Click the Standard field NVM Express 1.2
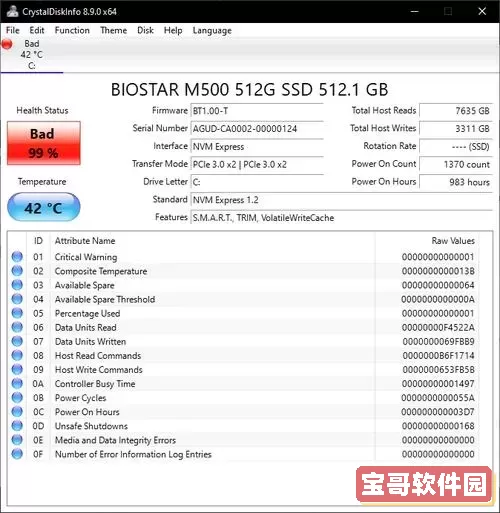Screen dimensions: 500x513 click(x=342, y=200)
